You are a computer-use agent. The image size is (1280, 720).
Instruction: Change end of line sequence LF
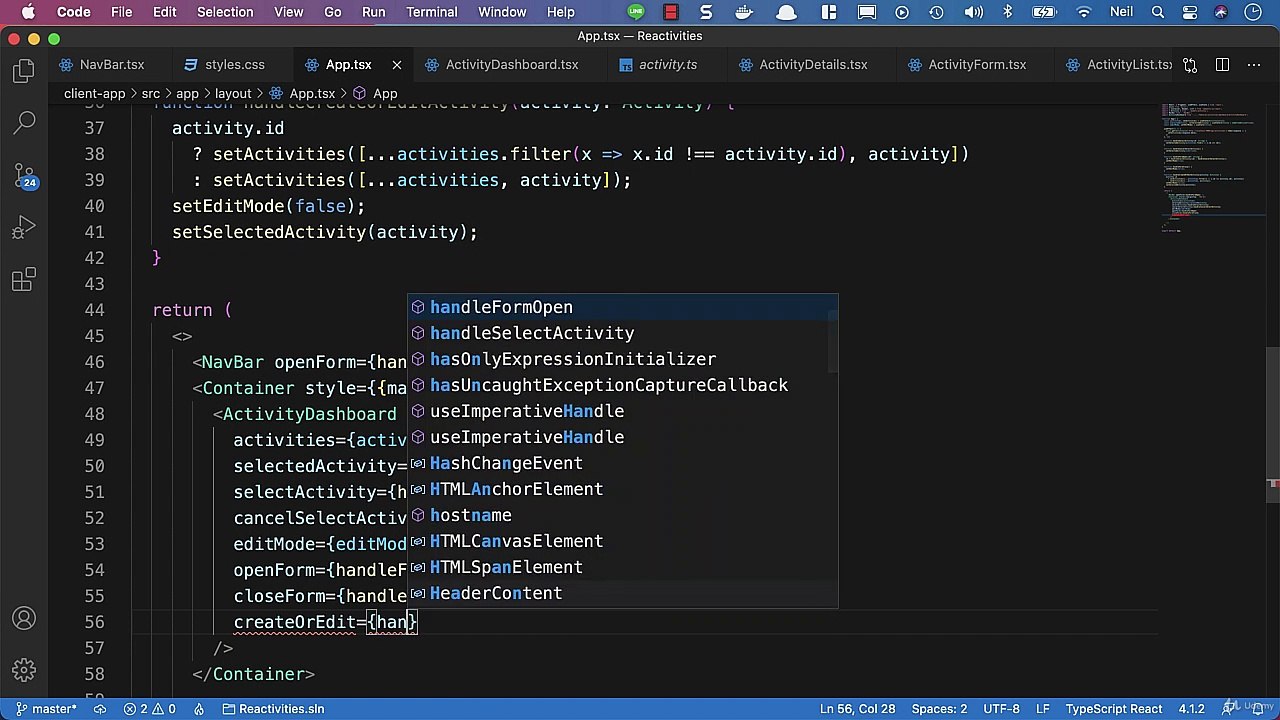pos(1042,709)
